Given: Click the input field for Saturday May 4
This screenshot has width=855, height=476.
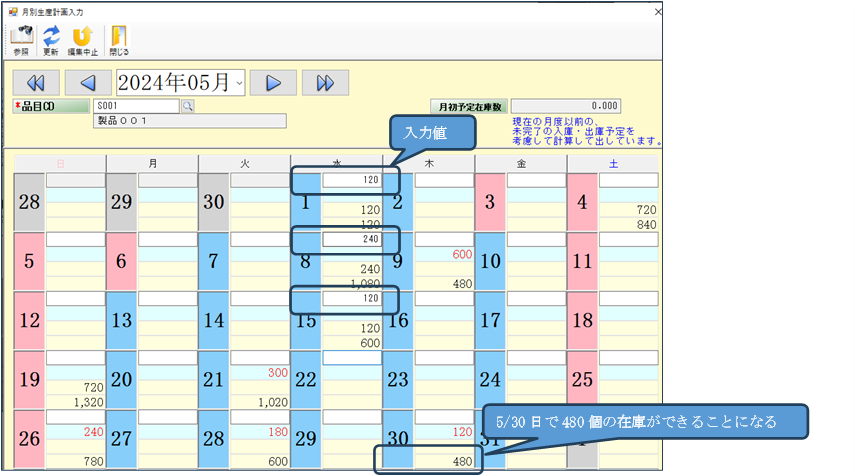Looking at the screenshot, I should (x=629, y=180).
